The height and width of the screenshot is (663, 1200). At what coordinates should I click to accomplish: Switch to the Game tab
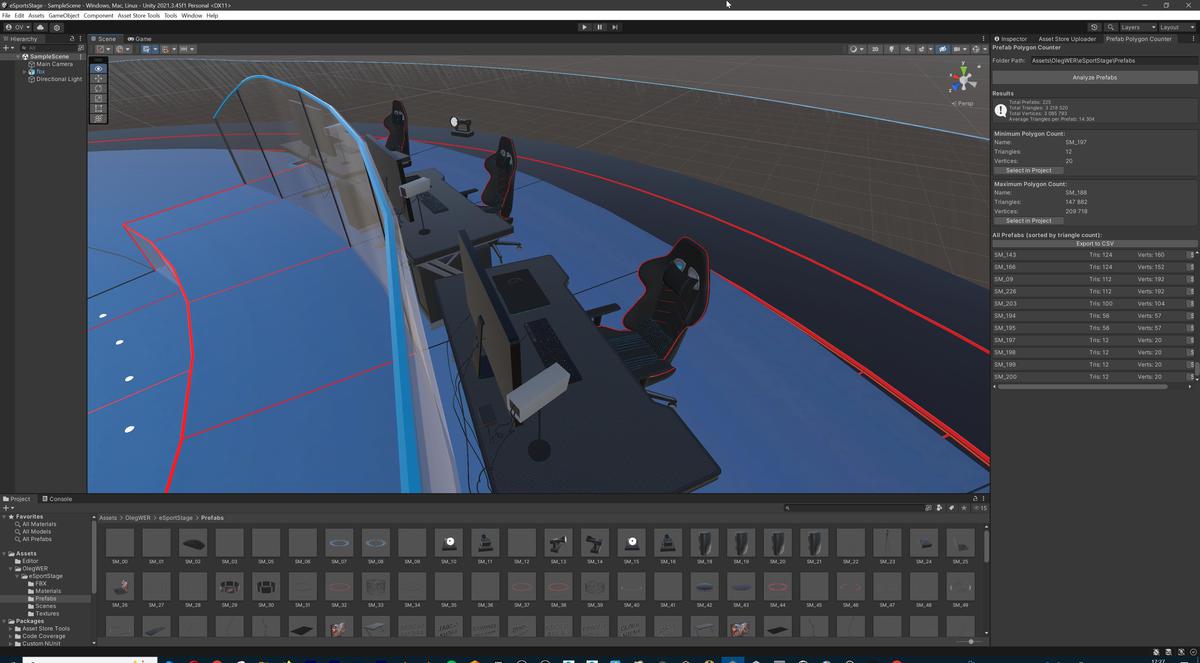(x=140, y=39)
